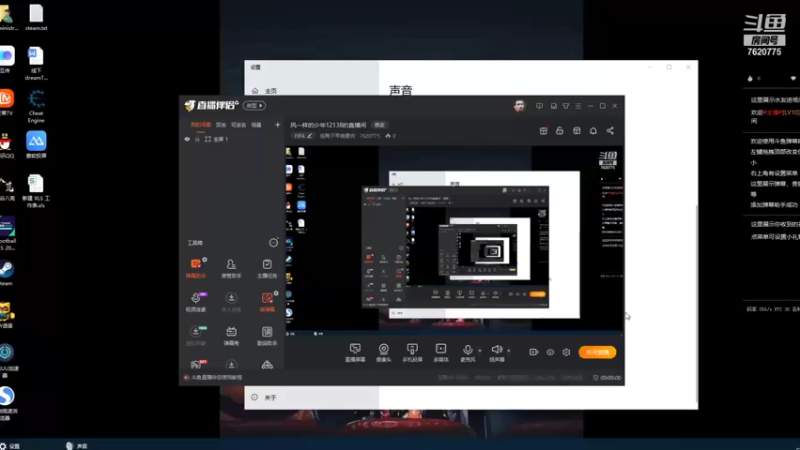Edit the category tag with pencil icon
Viewport: 800px width, 450px height.
coord(303,136)
